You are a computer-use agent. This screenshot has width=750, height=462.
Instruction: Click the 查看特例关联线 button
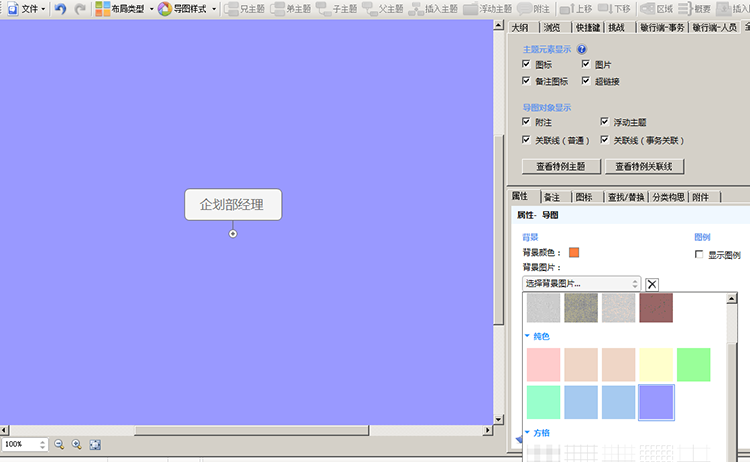[643, 166]
